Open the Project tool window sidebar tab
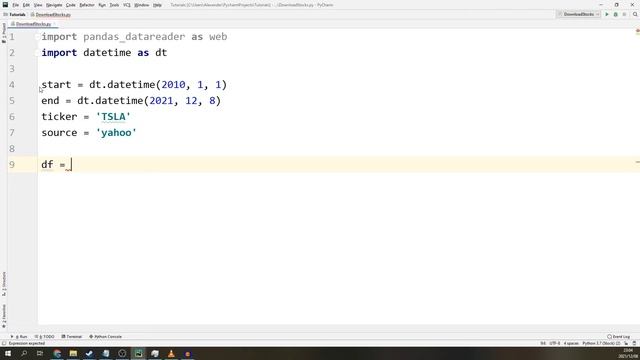 4,33
